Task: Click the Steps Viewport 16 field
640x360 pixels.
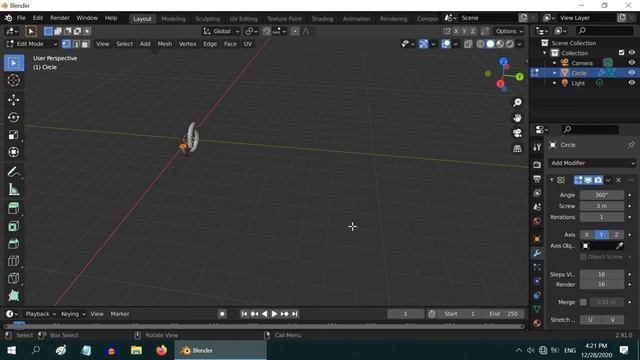Action: [602, 274]
